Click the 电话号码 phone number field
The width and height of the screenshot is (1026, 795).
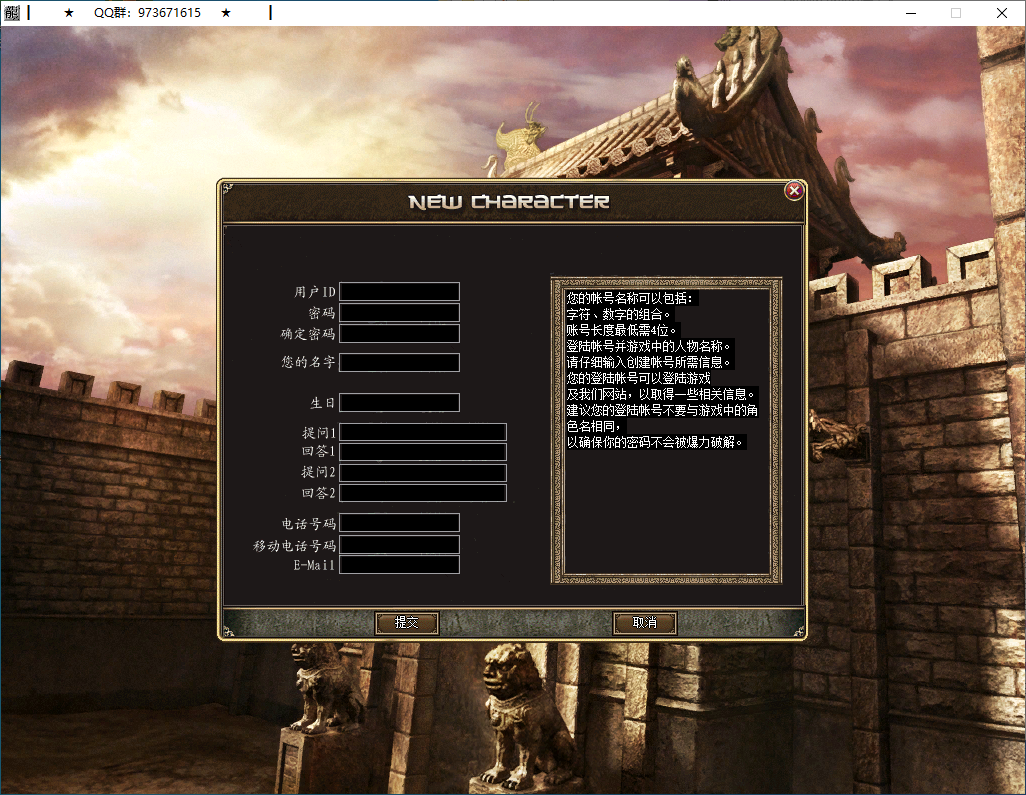[398, 522]
